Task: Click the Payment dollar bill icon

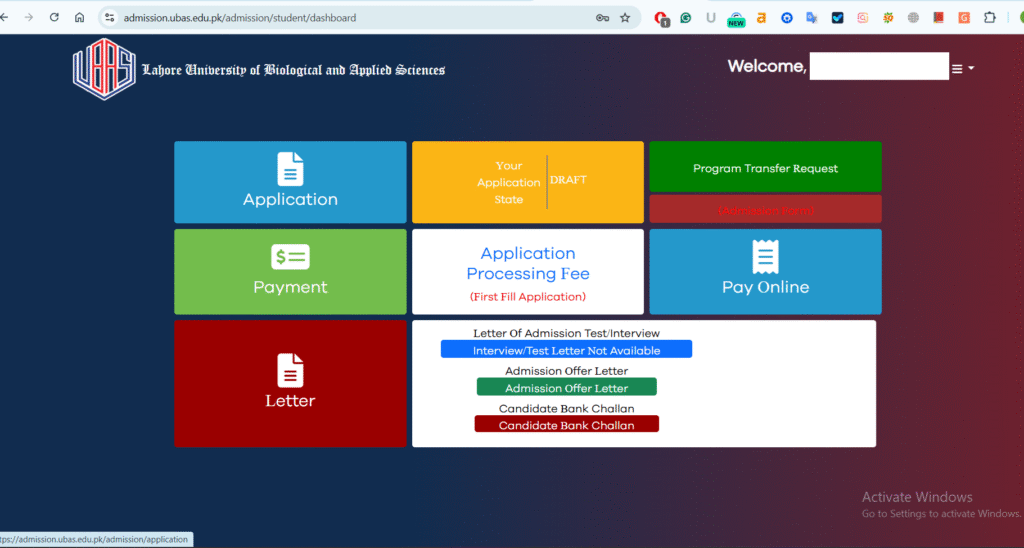Action: (290, 257)
